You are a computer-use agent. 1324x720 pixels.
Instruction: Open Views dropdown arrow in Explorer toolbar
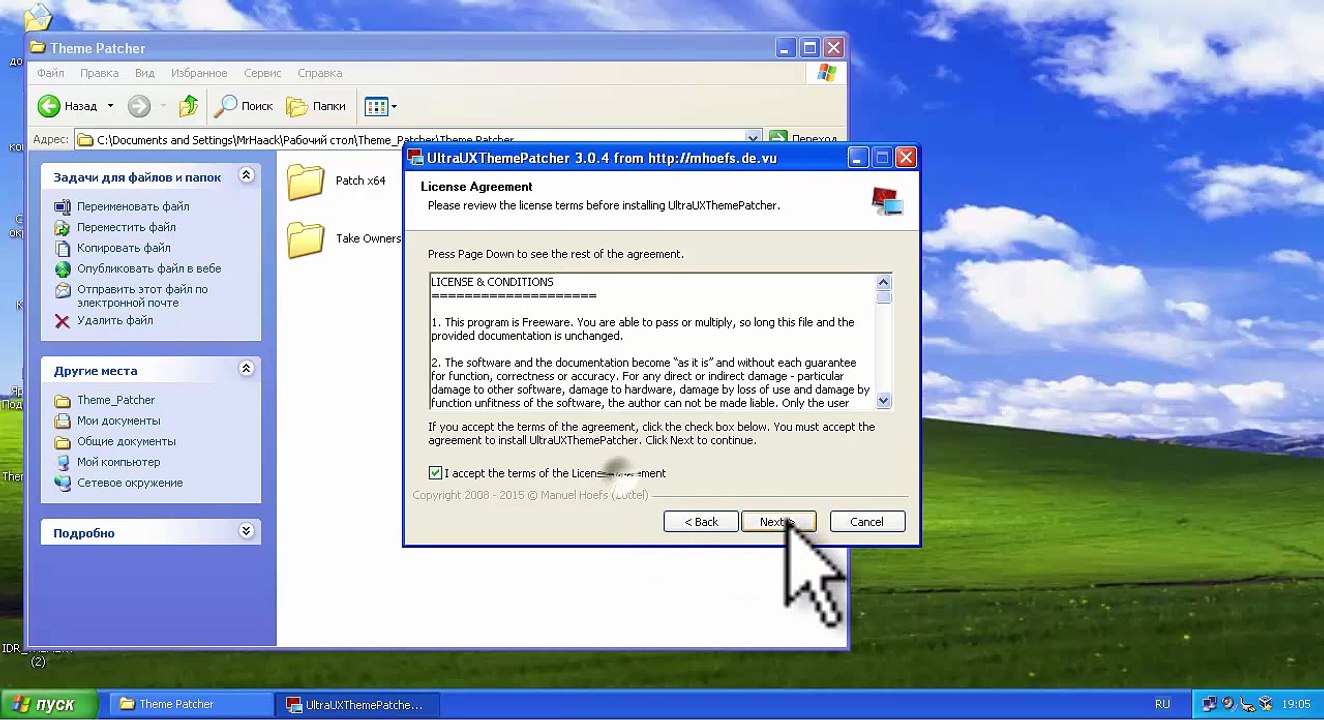(x=394, y=106)
